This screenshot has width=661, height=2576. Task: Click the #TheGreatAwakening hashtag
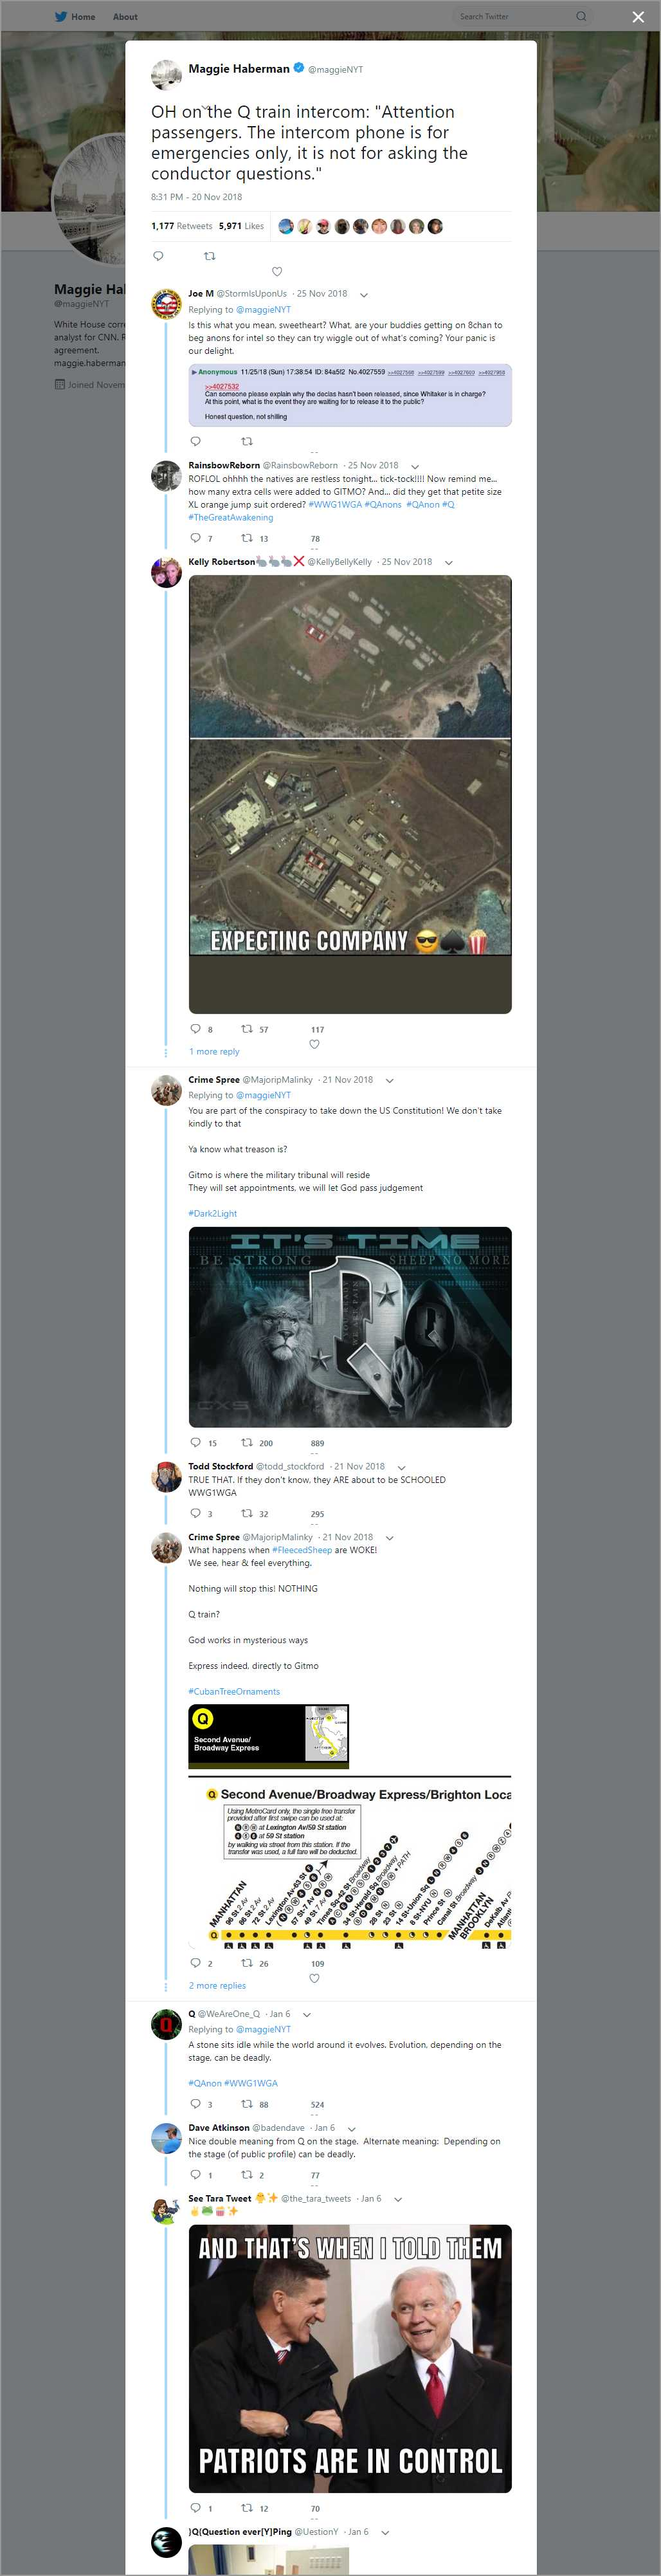tap(230, 518)
